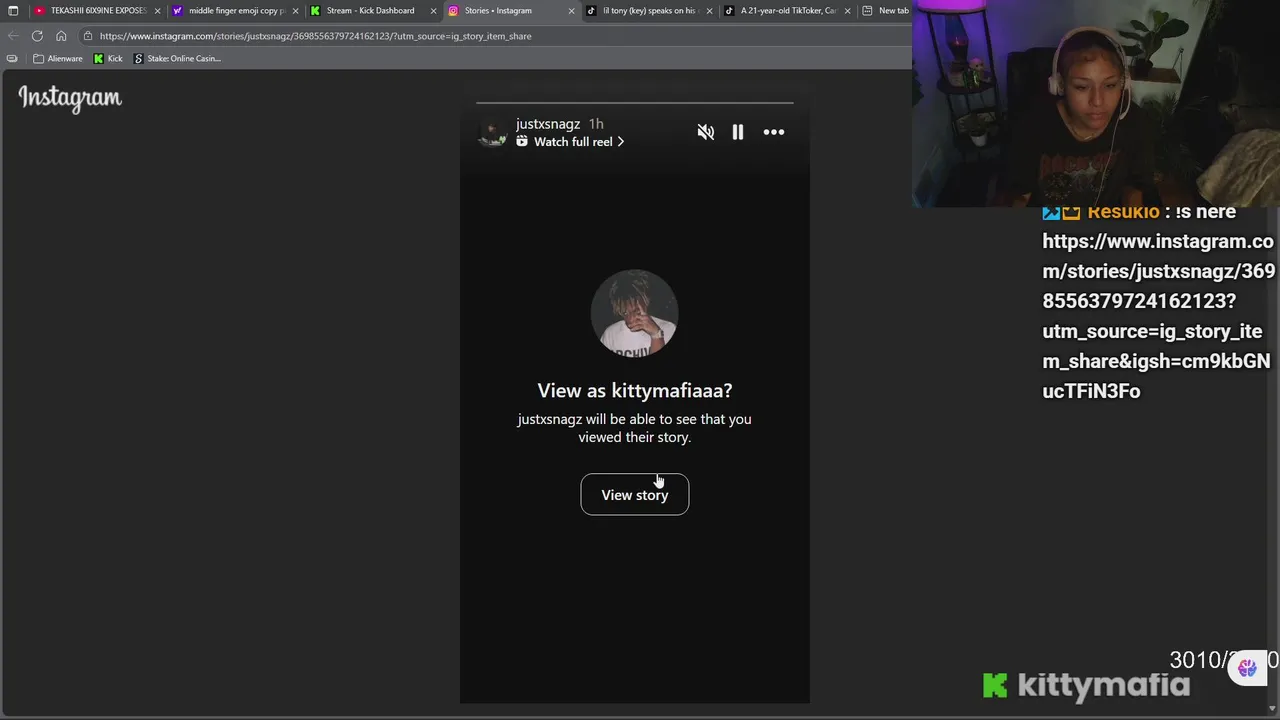Click the leftmost bookmarks bar icon
Screen dimensions: 1280x720
[x=12, y=58]
